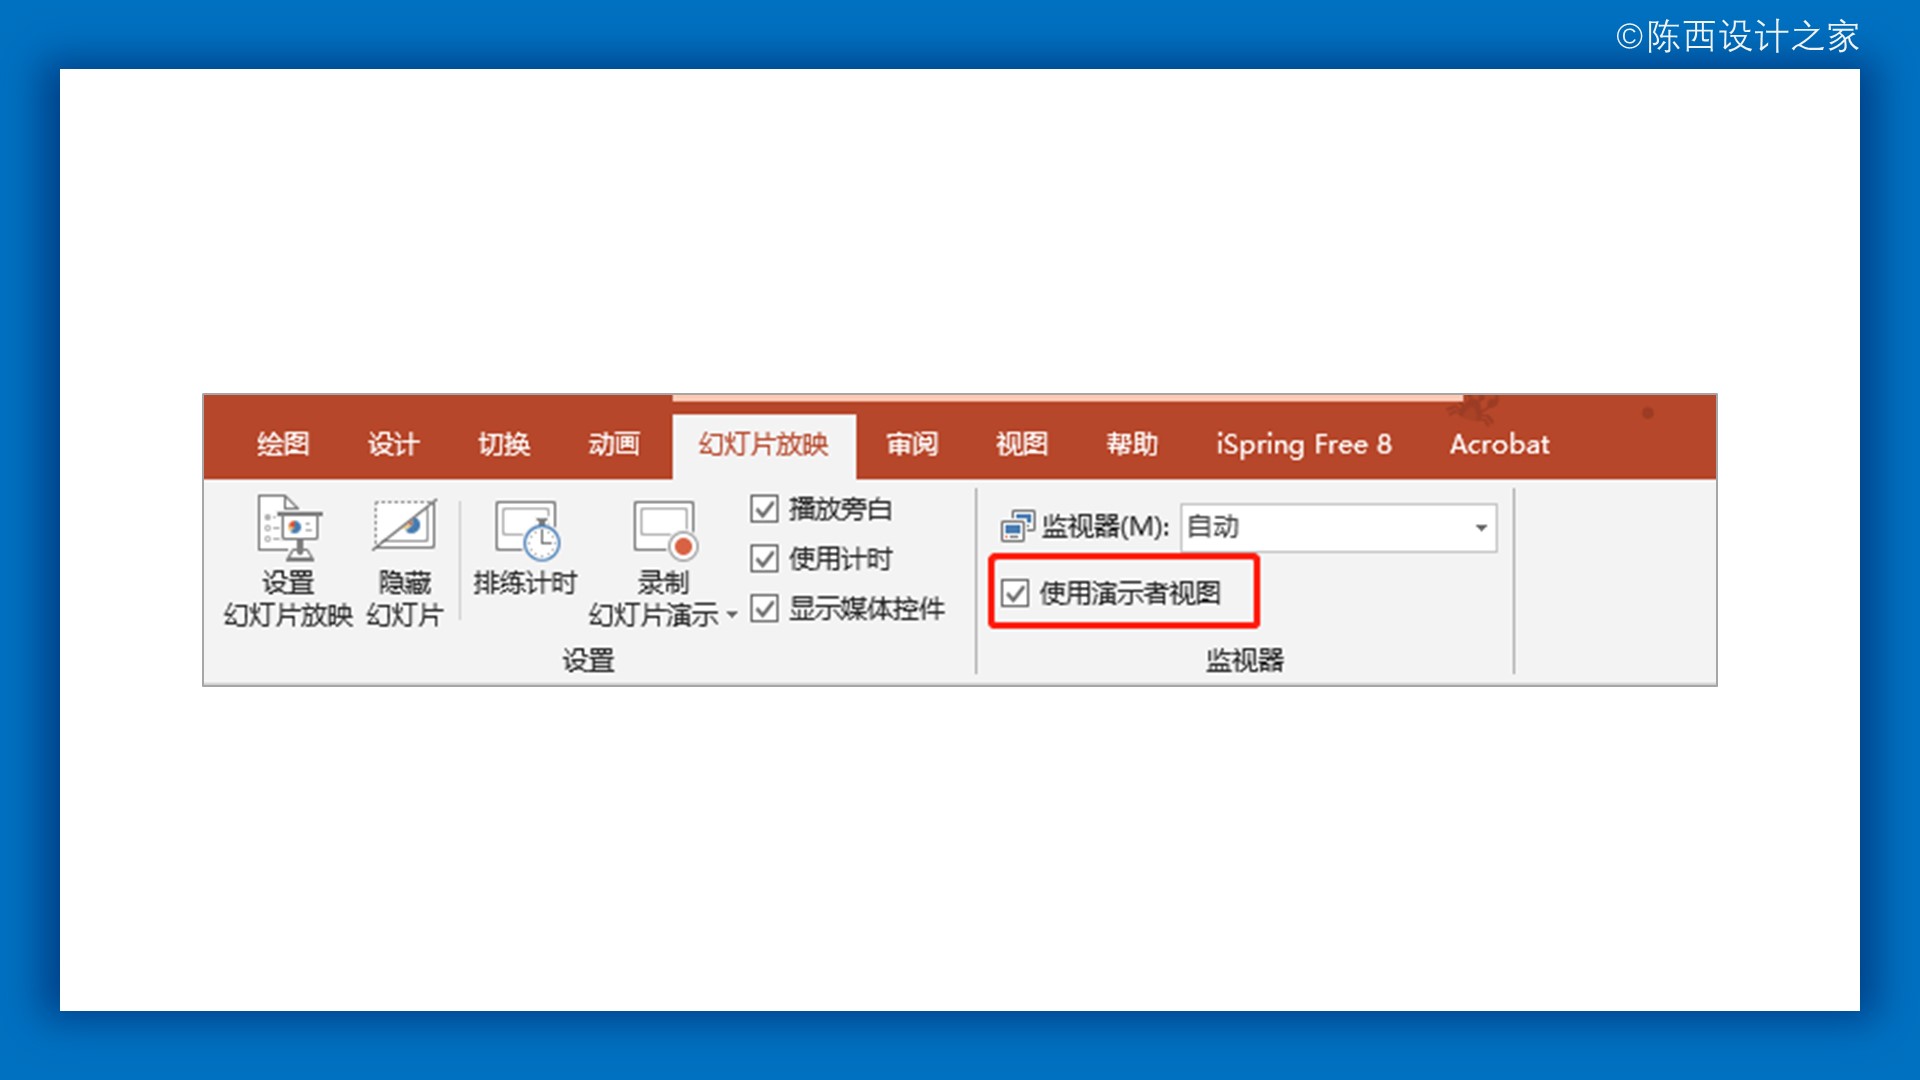1920x1080 pixels.
Task: Start 排练计时 rehearse timings
Action: coord(525,547)
